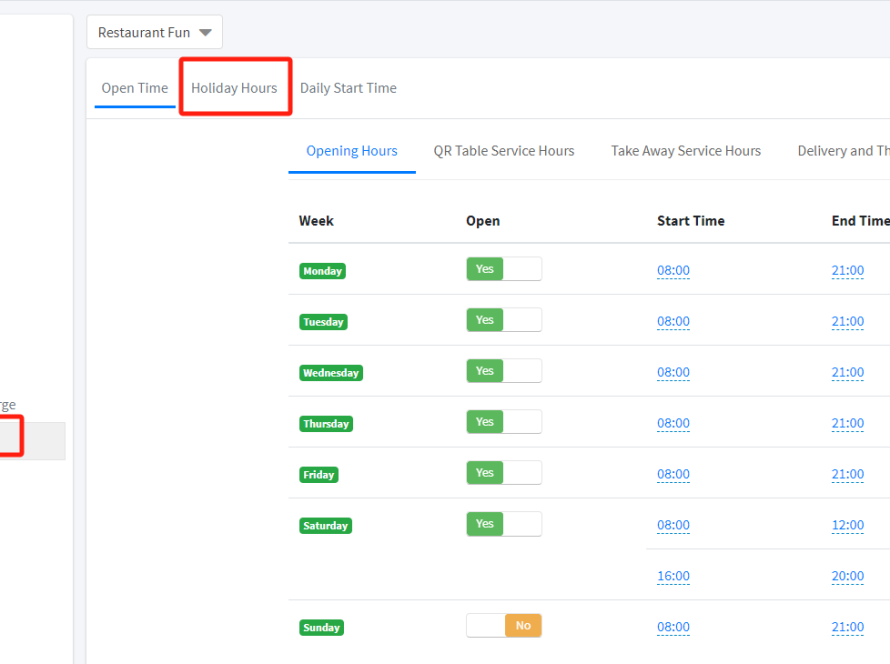Enable the Sunday open switch

point(503,626)
